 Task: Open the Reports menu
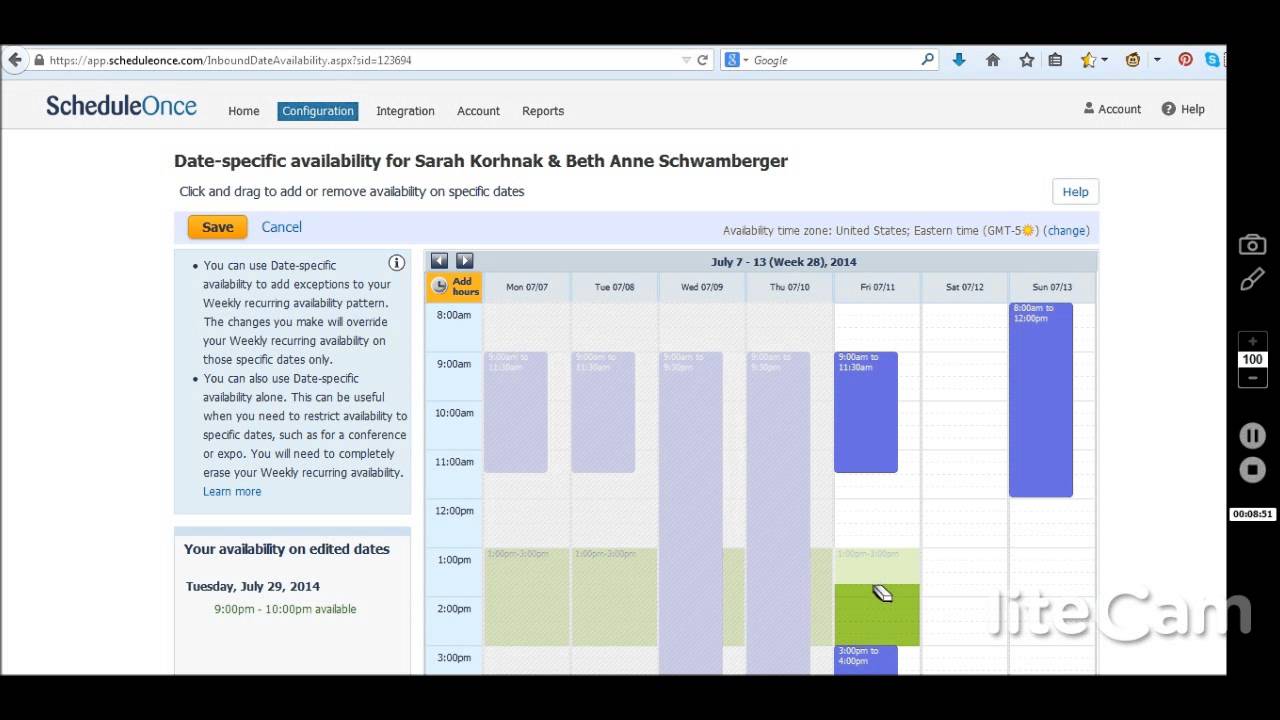click(543, 111)
